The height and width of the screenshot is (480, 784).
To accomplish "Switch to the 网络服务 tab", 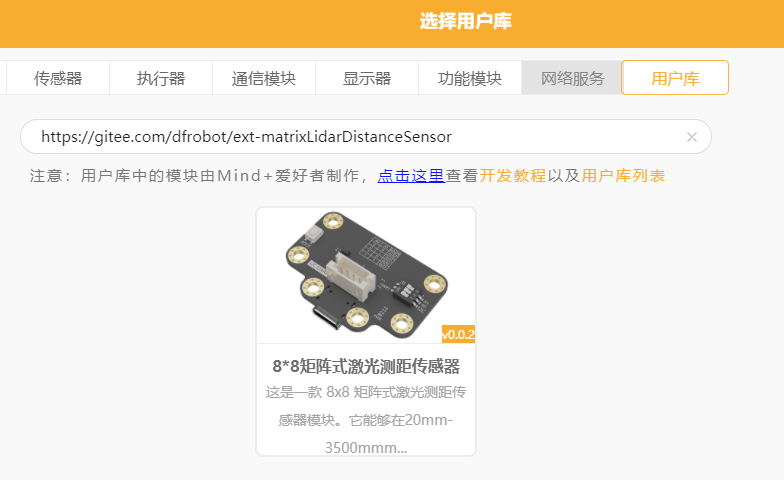I will pyautogui.click(x=572, y=78).
